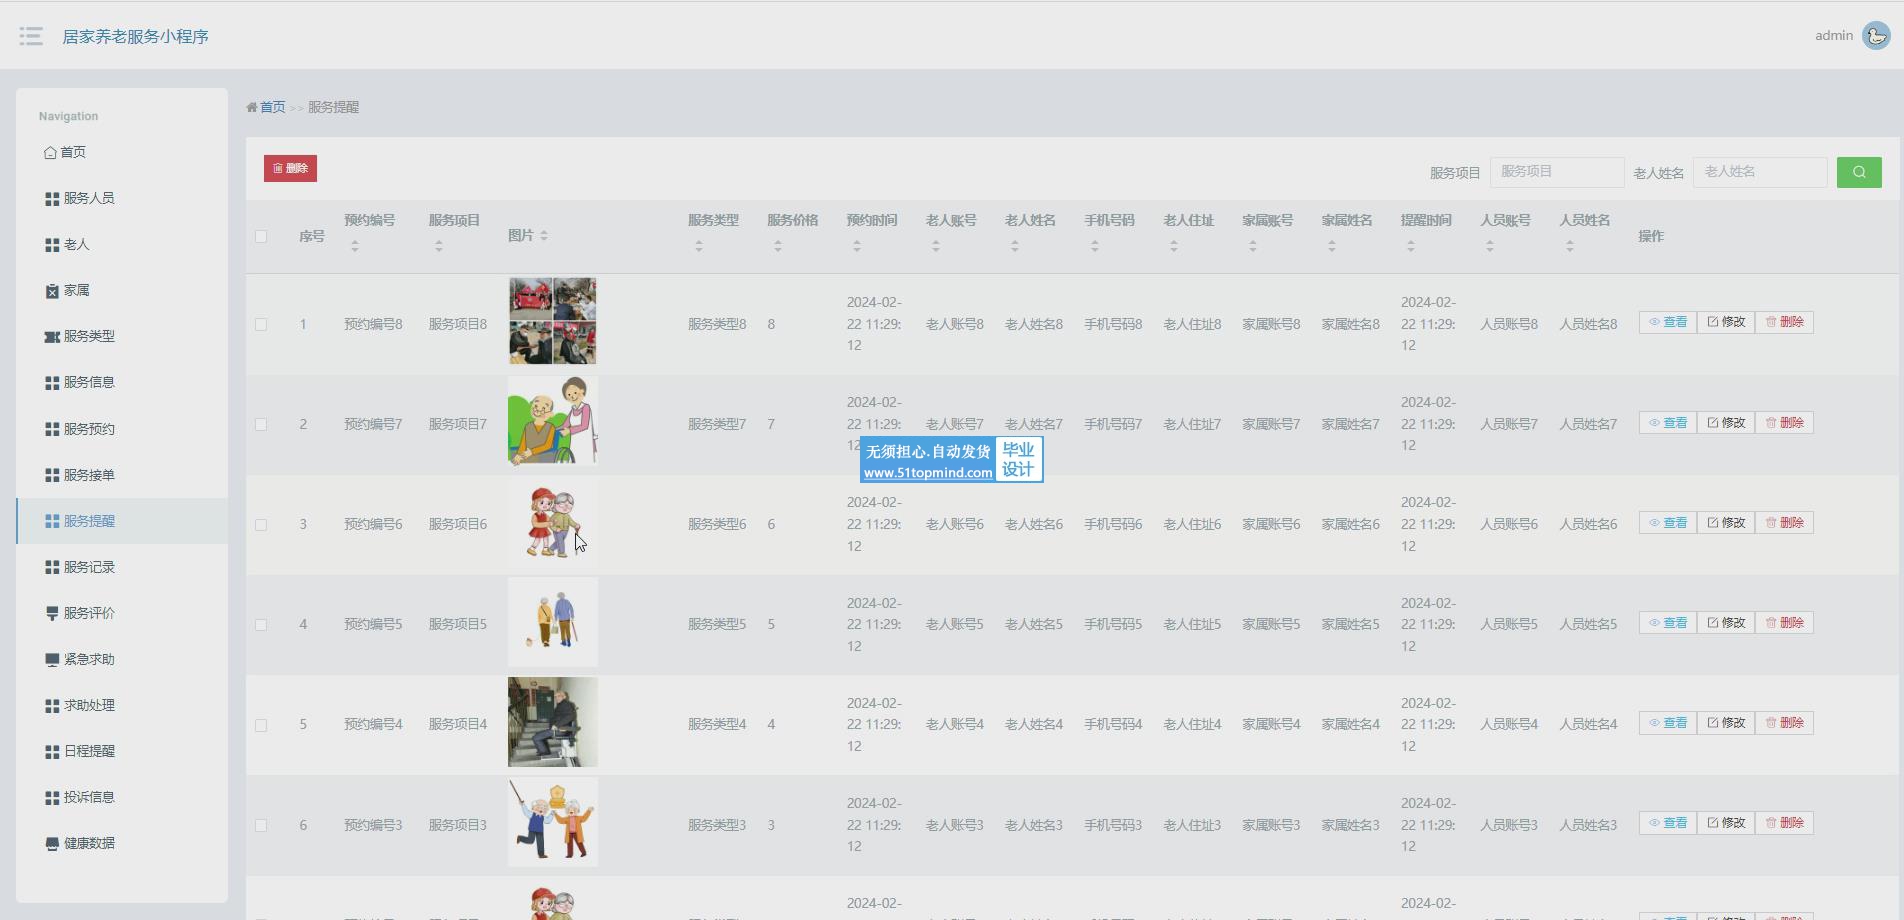This screenshot has height=920, width=1904.
Task: Click the 健康数据 icon in sidebar
Action: [52, 844]
